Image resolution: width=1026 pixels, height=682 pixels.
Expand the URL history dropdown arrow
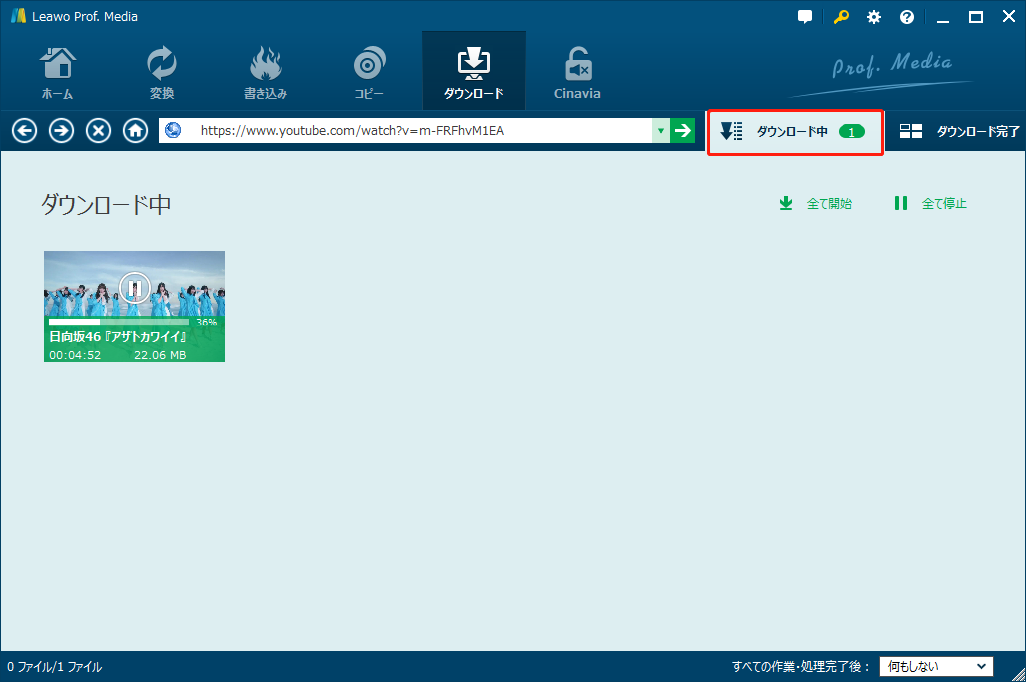pos(661,131)
